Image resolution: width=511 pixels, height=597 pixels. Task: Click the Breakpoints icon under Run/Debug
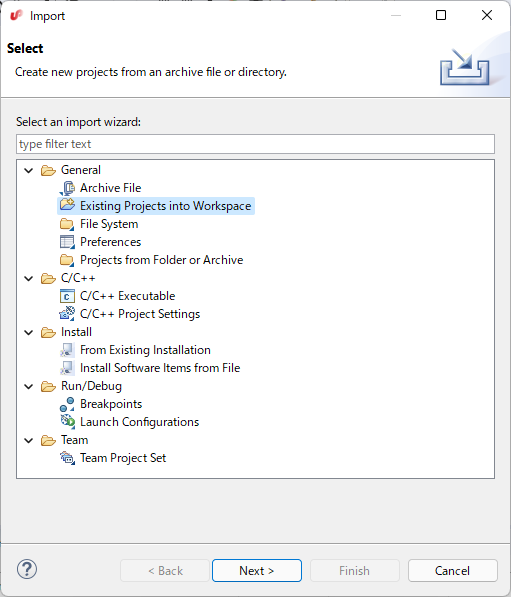pyautogui.click(x=67, y=404)
